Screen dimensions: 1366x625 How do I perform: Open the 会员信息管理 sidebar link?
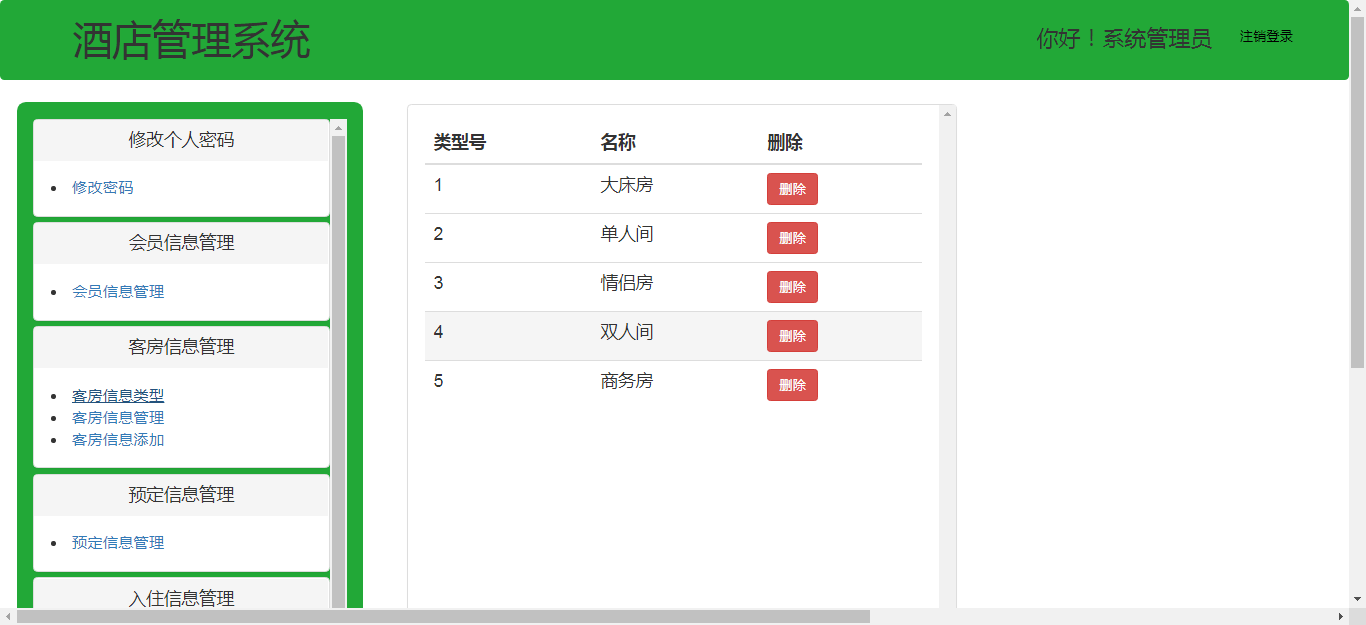(x=118, y=292)
